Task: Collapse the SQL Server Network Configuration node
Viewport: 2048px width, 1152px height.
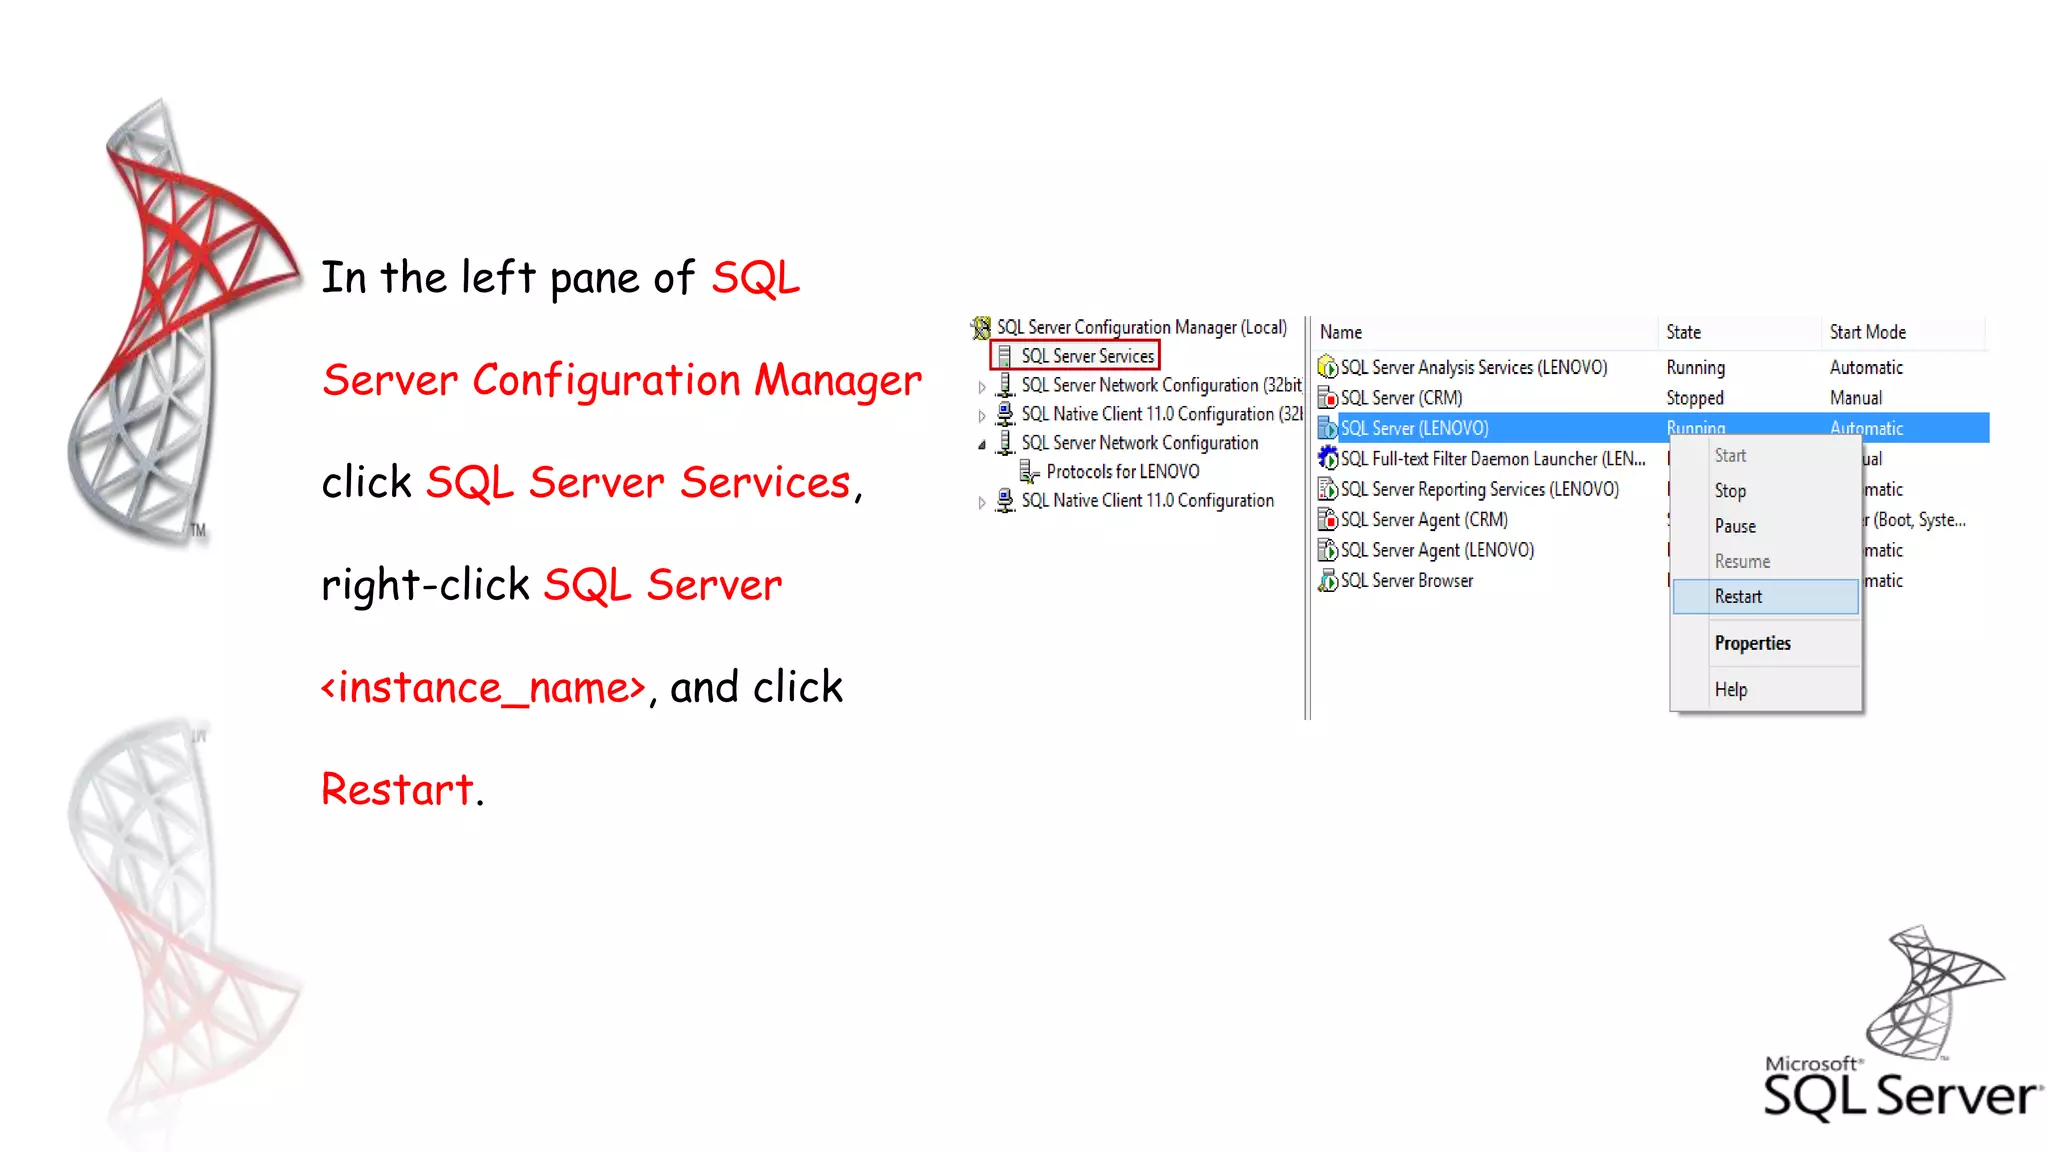Action: 982,444
